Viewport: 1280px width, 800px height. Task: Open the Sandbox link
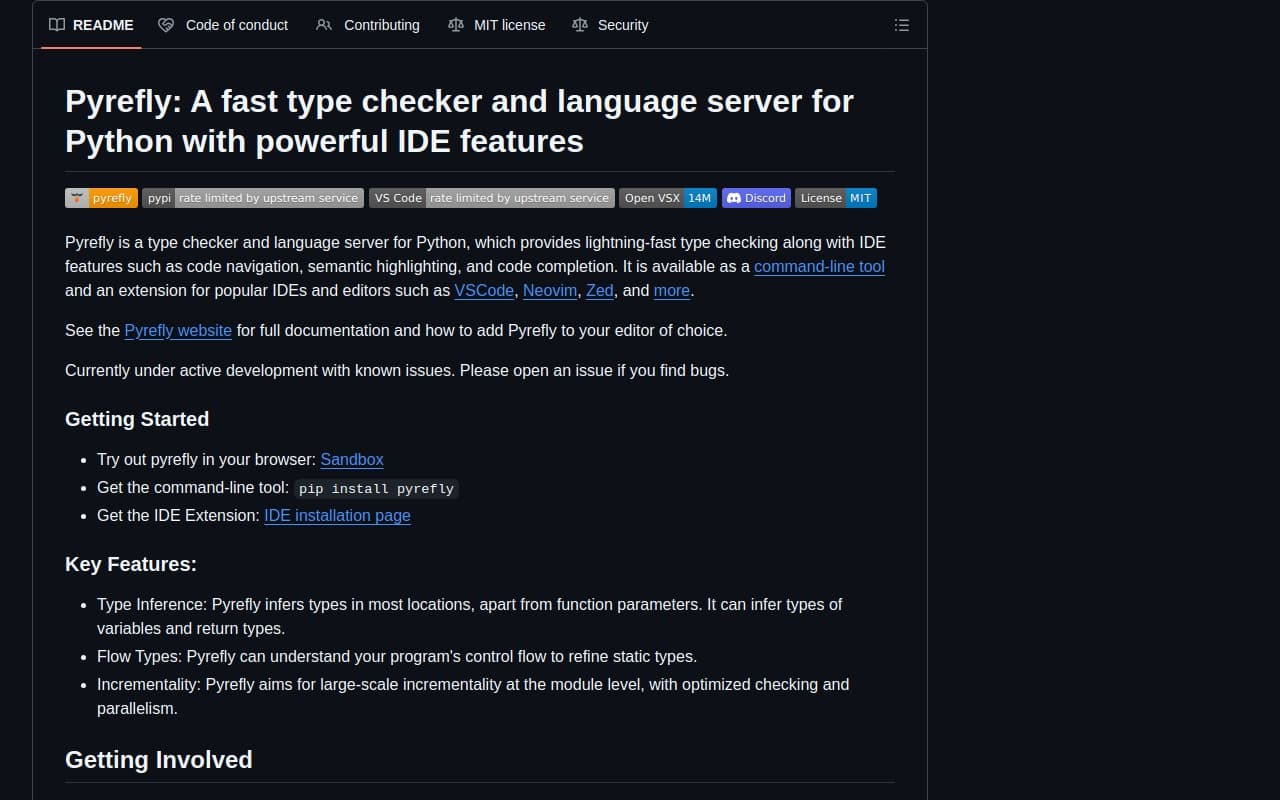click(351, 460)
